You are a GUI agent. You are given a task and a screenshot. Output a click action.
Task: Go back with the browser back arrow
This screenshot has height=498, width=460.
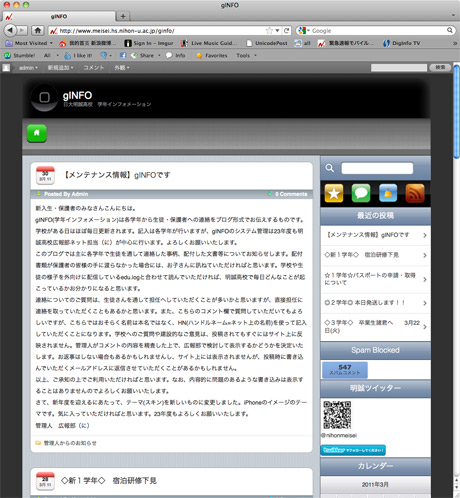tap(10, 30)
